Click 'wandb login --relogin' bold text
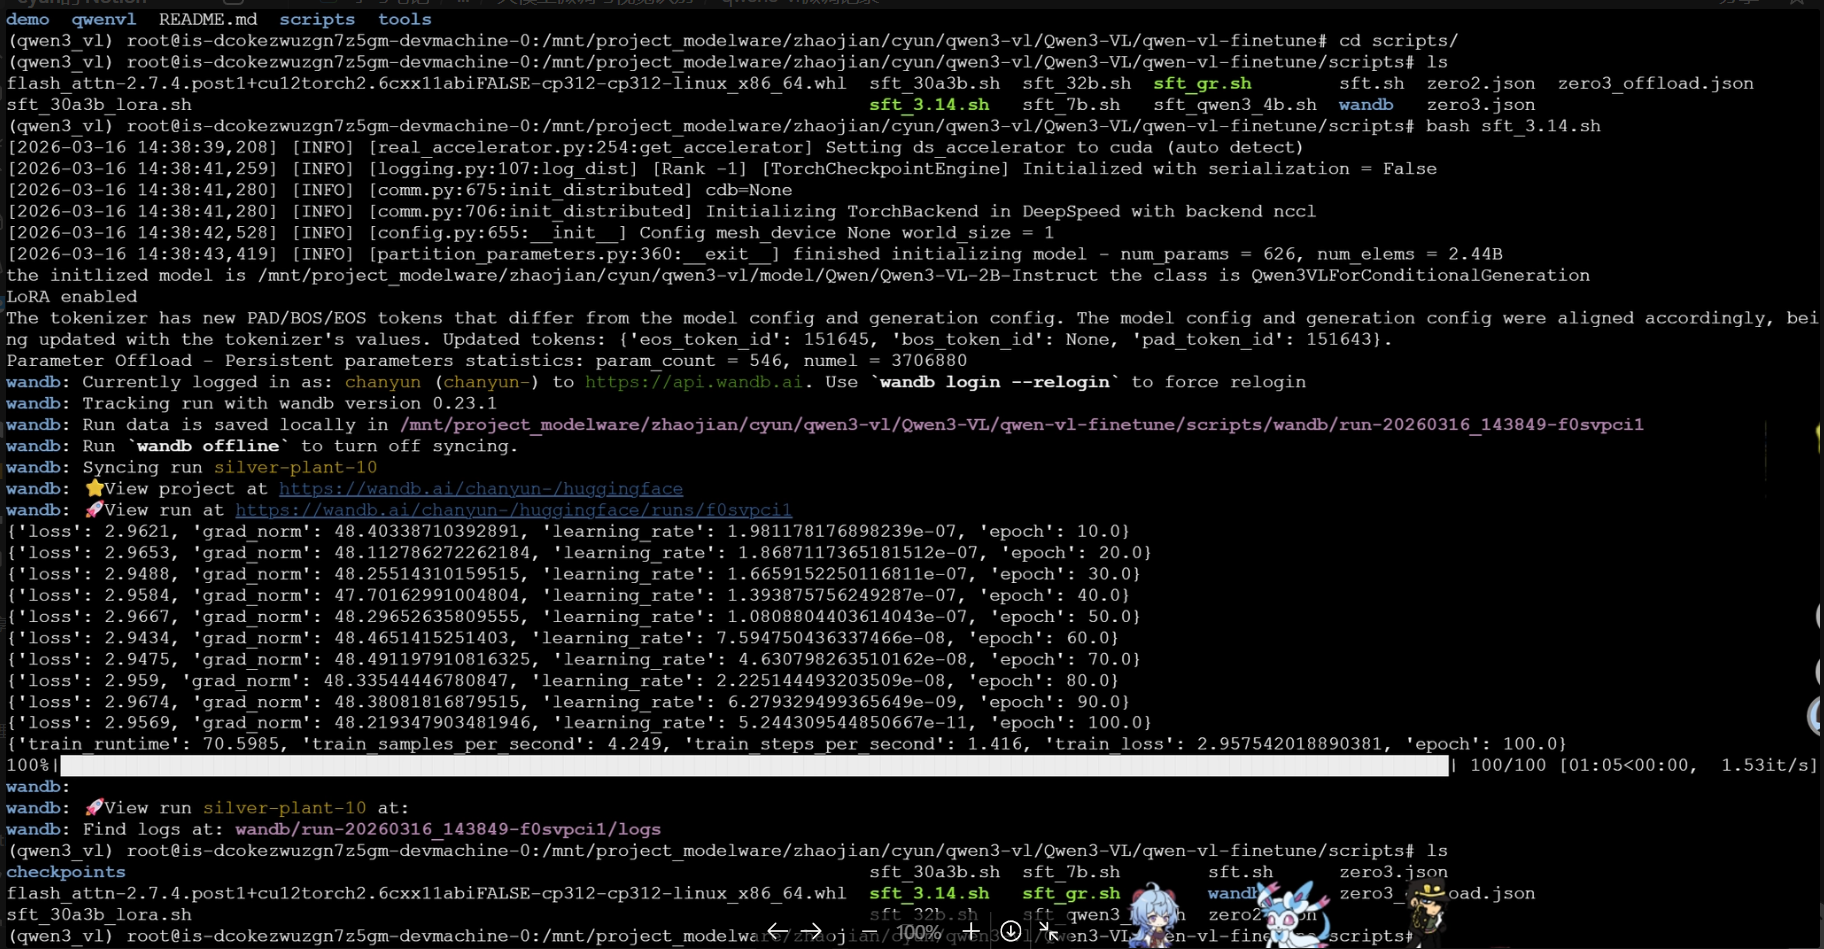 pos(995,382)
